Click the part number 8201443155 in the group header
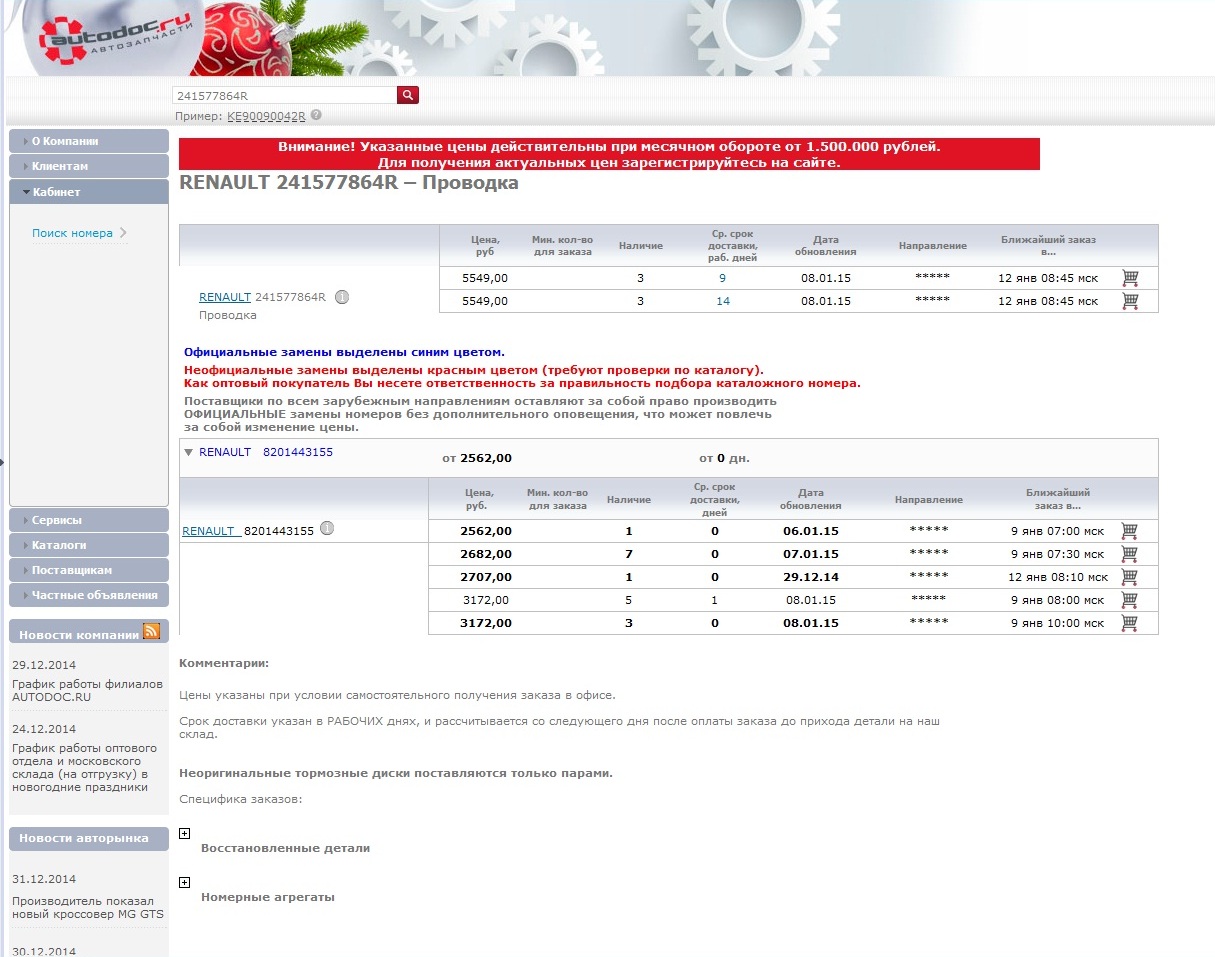 298,452
